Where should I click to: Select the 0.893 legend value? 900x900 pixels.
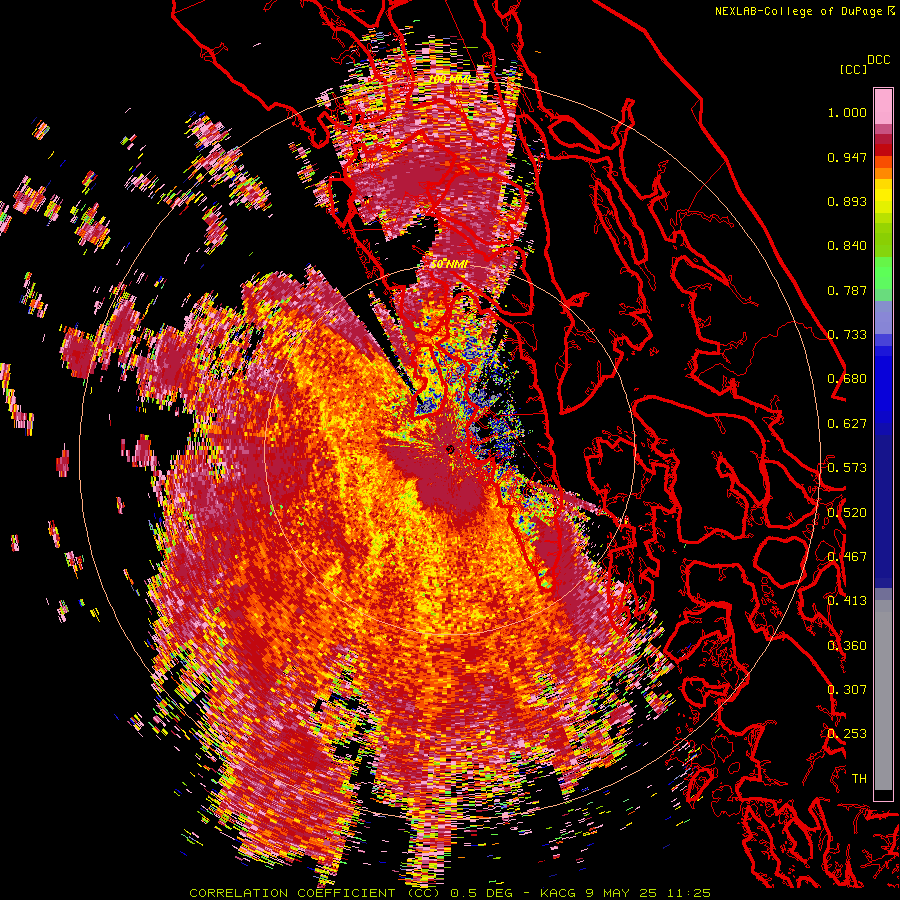click(847, 201)
